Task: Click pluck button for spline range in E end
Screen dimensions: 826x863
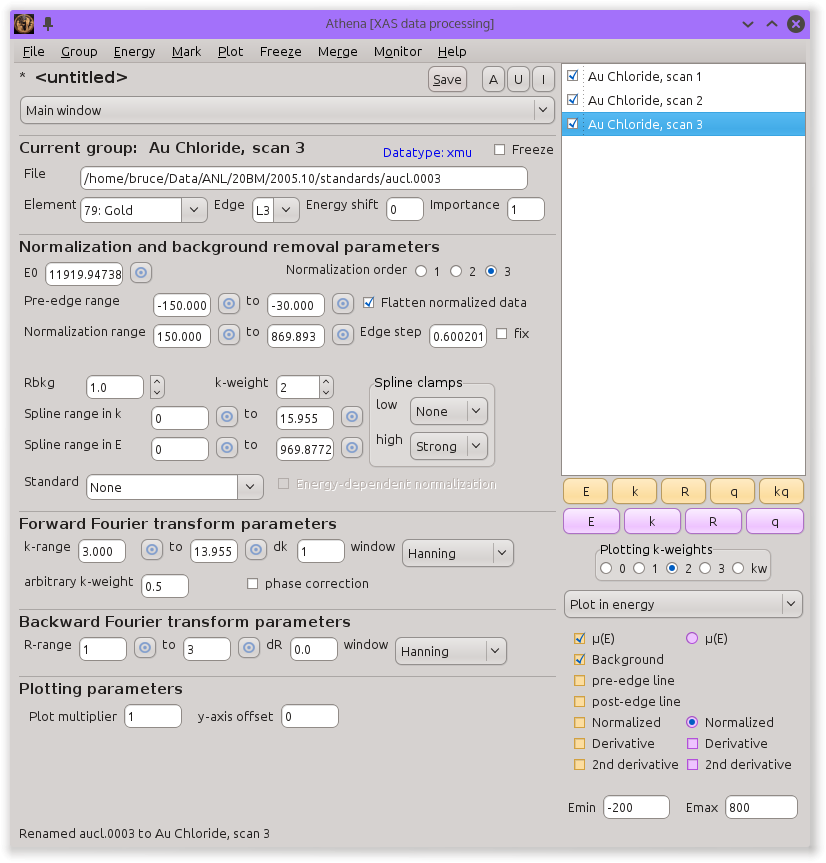Action: click(352, 447)
